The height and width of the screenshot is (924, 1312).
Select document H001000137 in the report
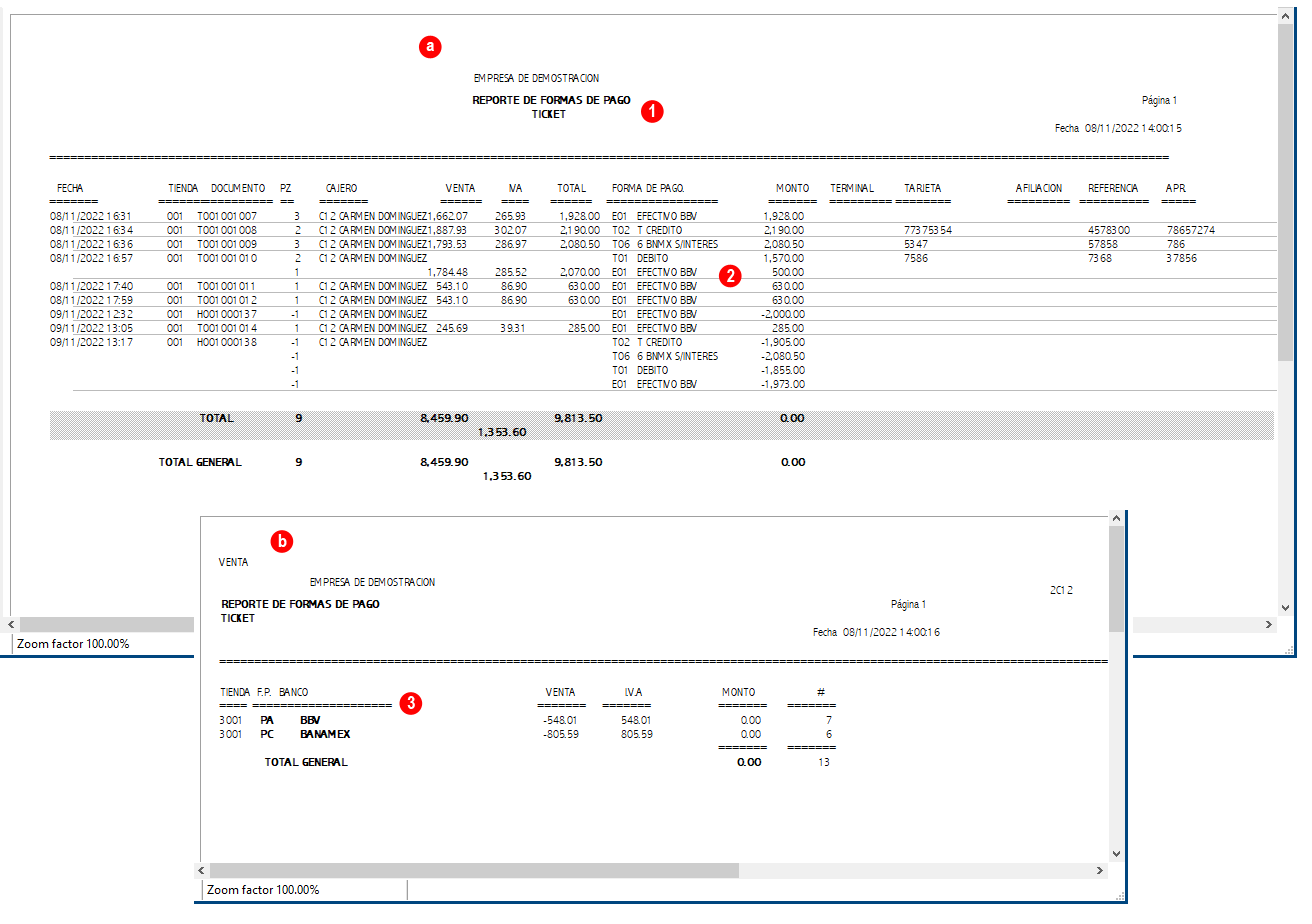pos(227,314)
